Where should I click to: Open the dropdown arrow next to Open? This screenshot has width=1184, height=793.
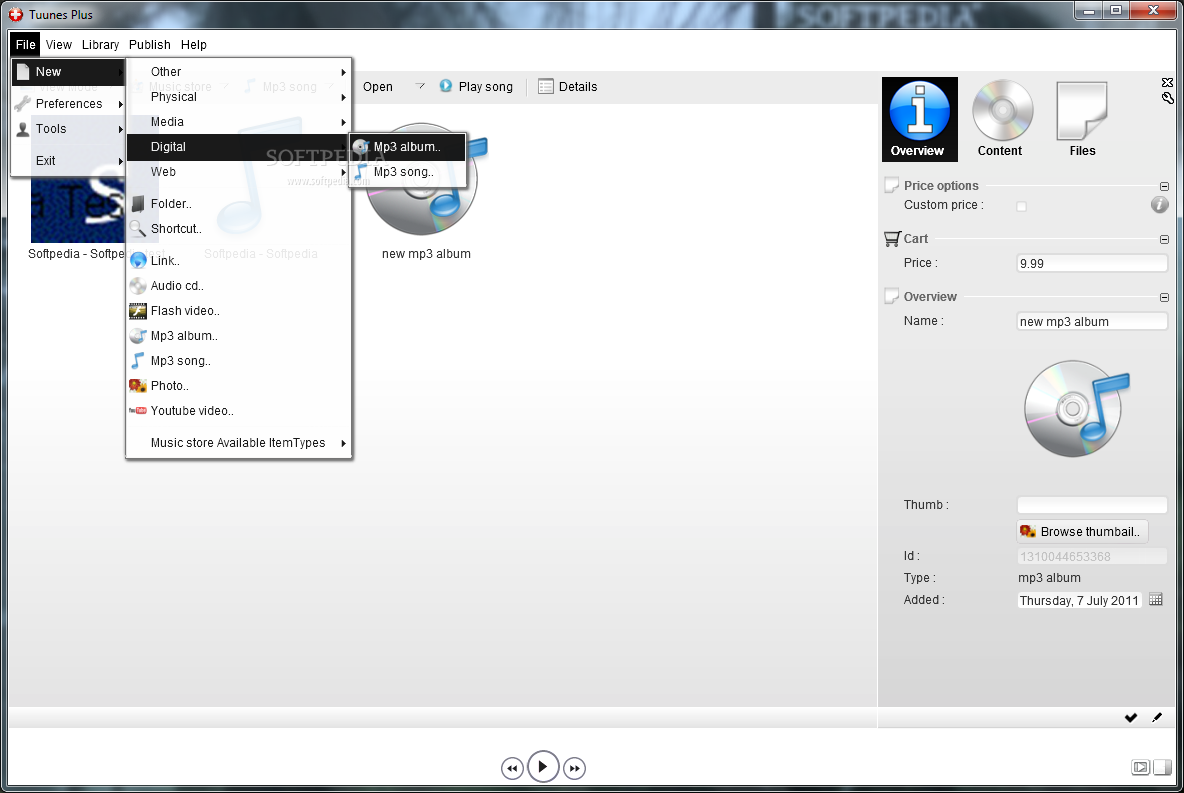coord(421,86)
